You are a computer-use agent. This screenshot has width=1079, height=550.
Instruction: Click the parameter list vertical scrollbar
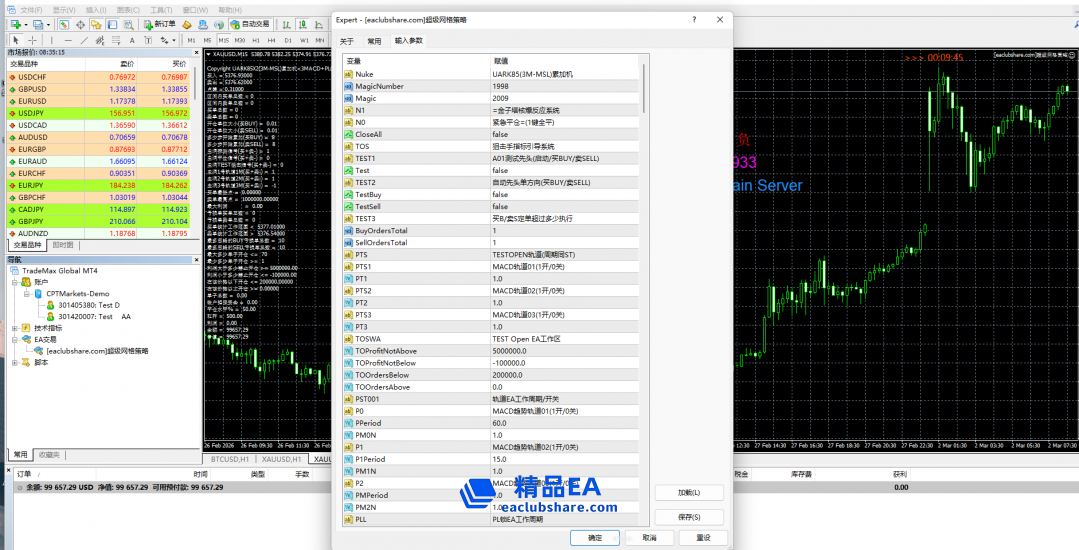643,88
